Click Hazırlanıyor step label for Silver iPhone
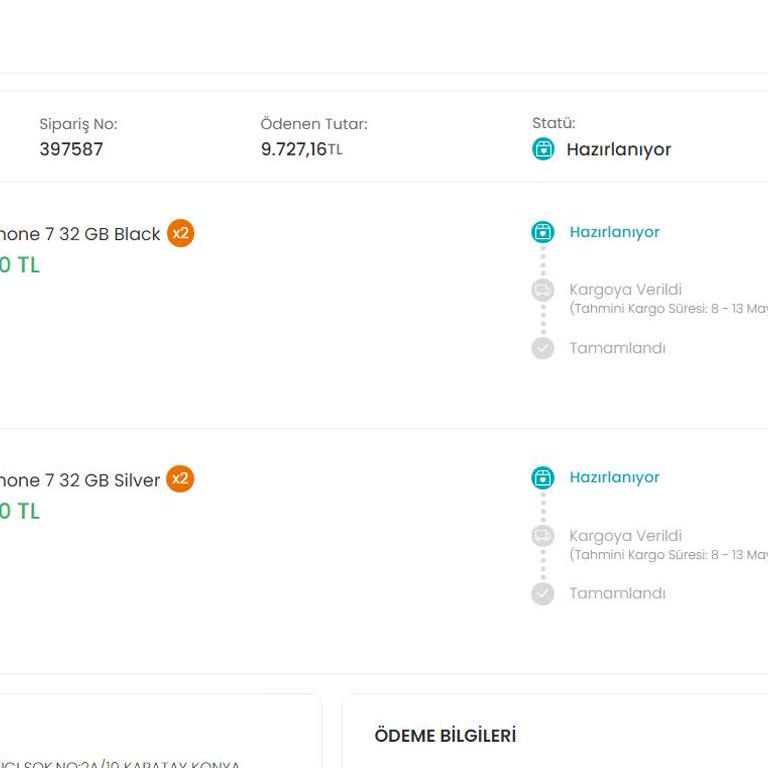This screenshot has height=768, width=768. [x=614, y=478]
